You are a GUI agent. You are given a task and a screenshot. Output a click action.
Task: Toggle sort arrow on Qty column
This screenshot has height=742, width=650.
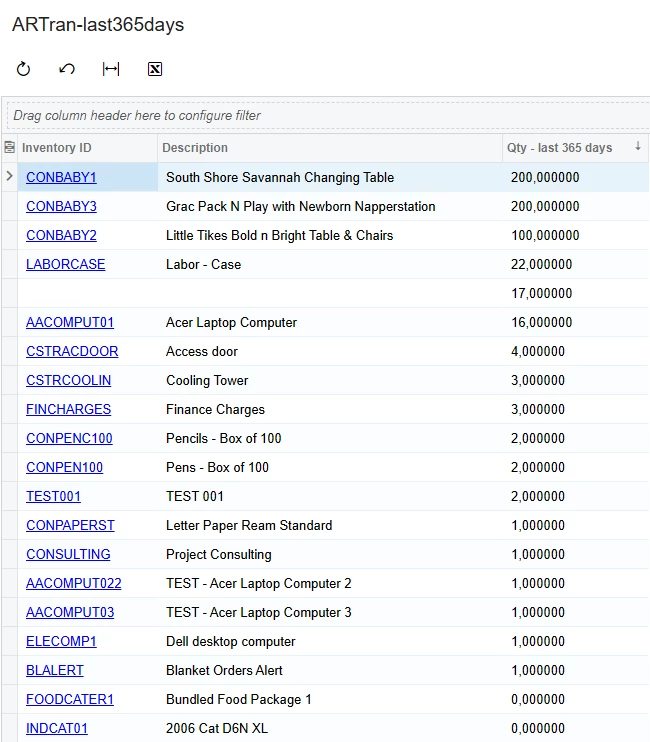tap(638, 146)
